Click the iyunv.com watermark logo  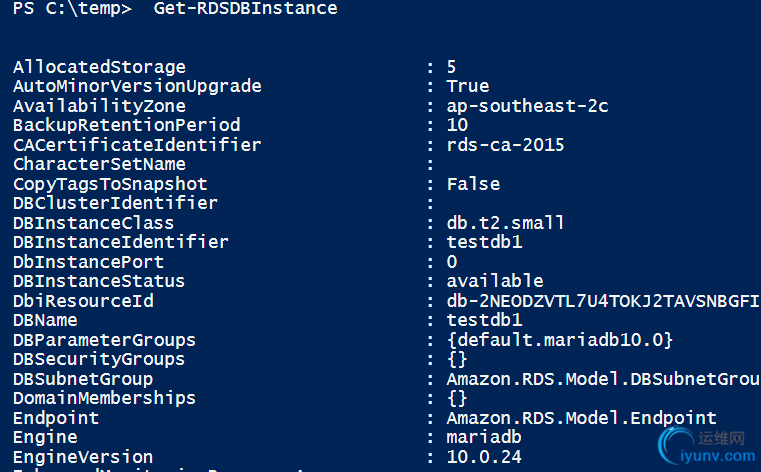707,445
